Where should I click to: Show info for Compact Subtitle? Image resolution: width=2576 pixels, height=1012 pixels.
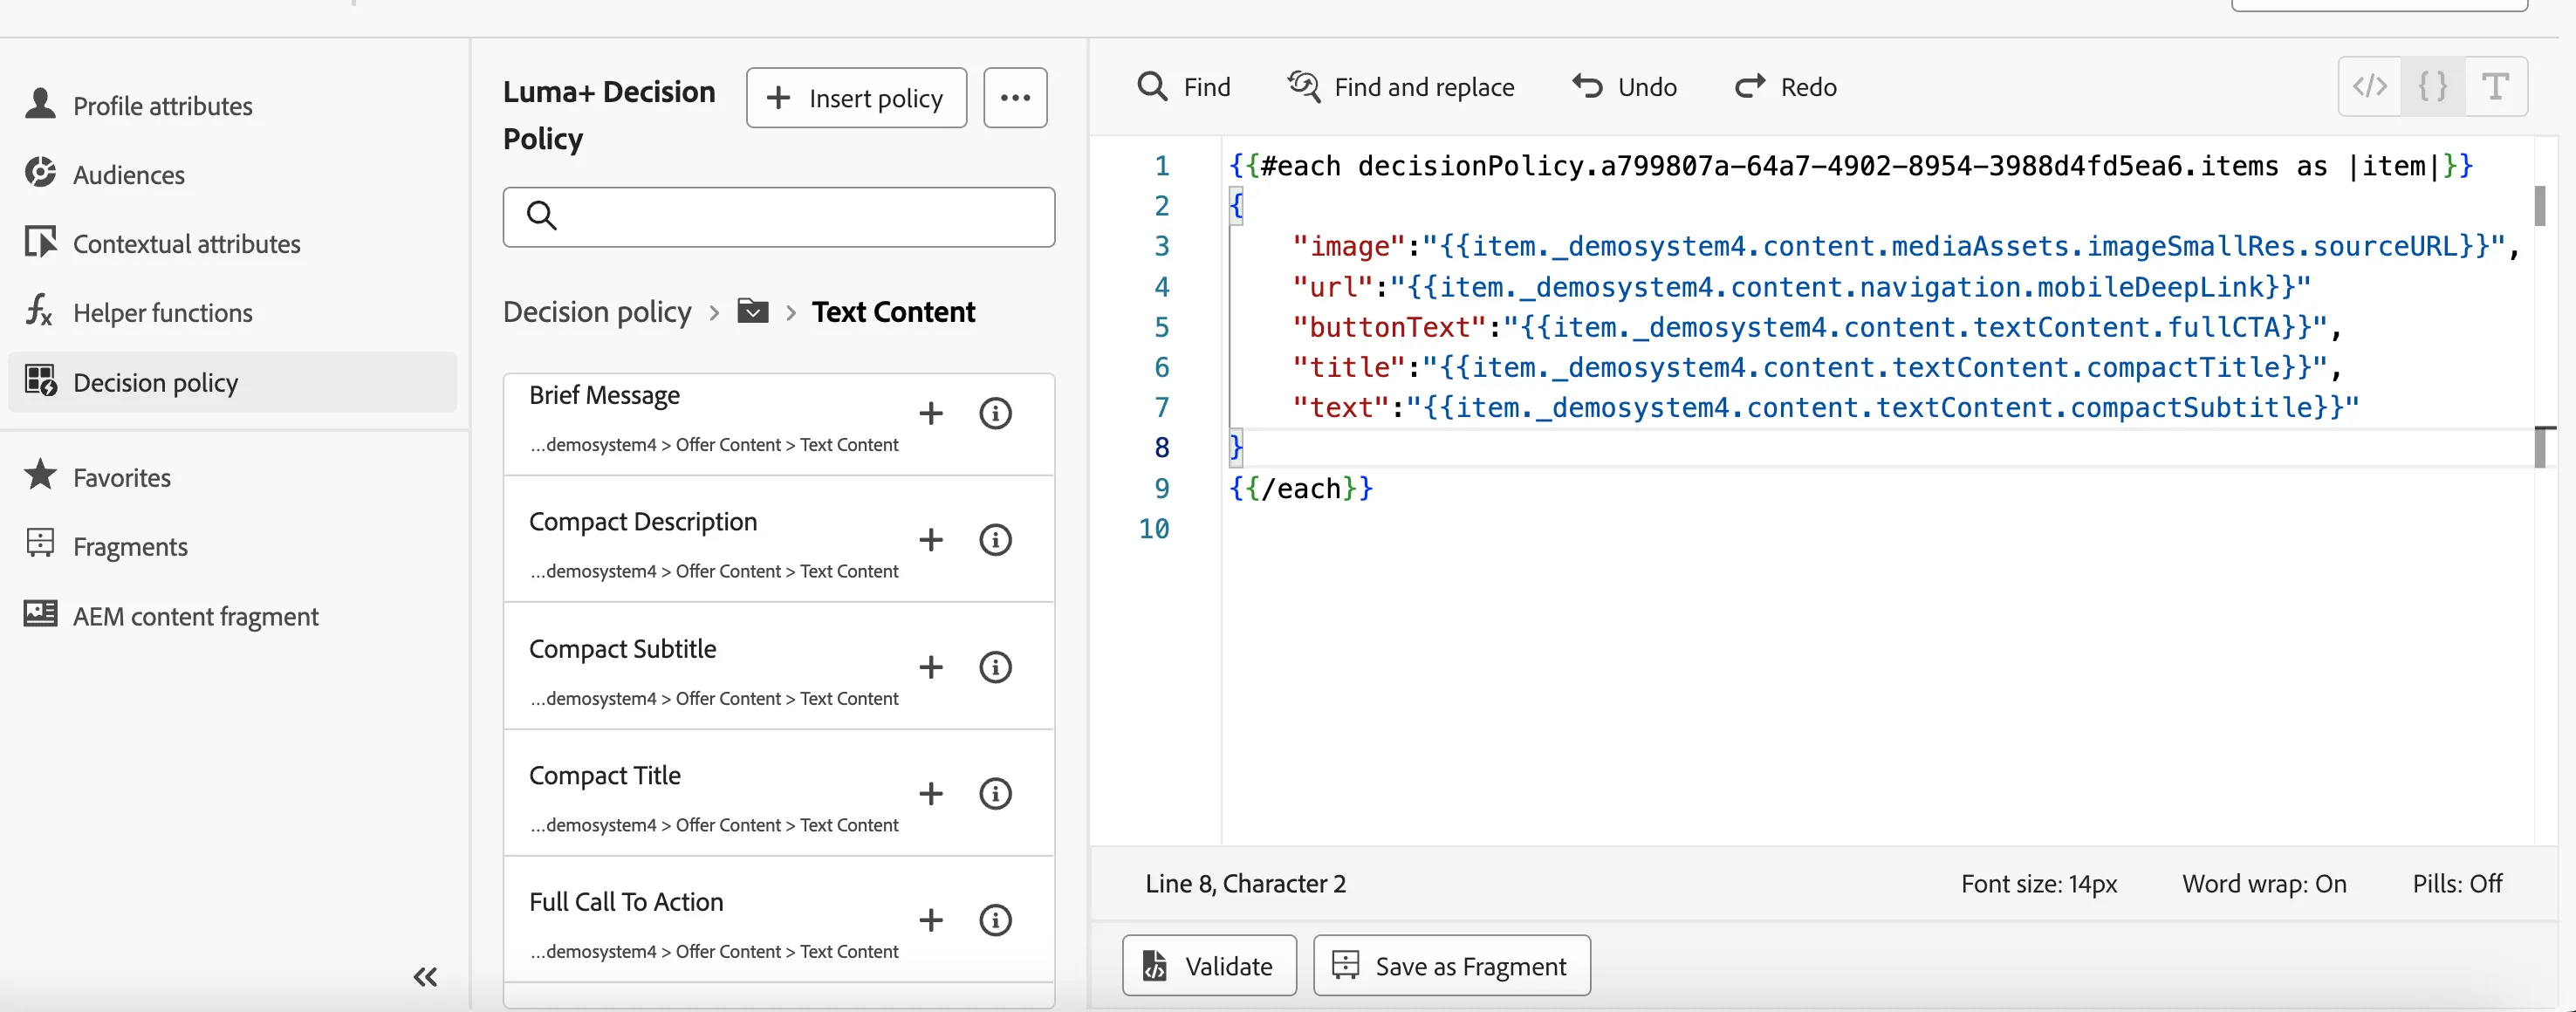pos(995,667)
